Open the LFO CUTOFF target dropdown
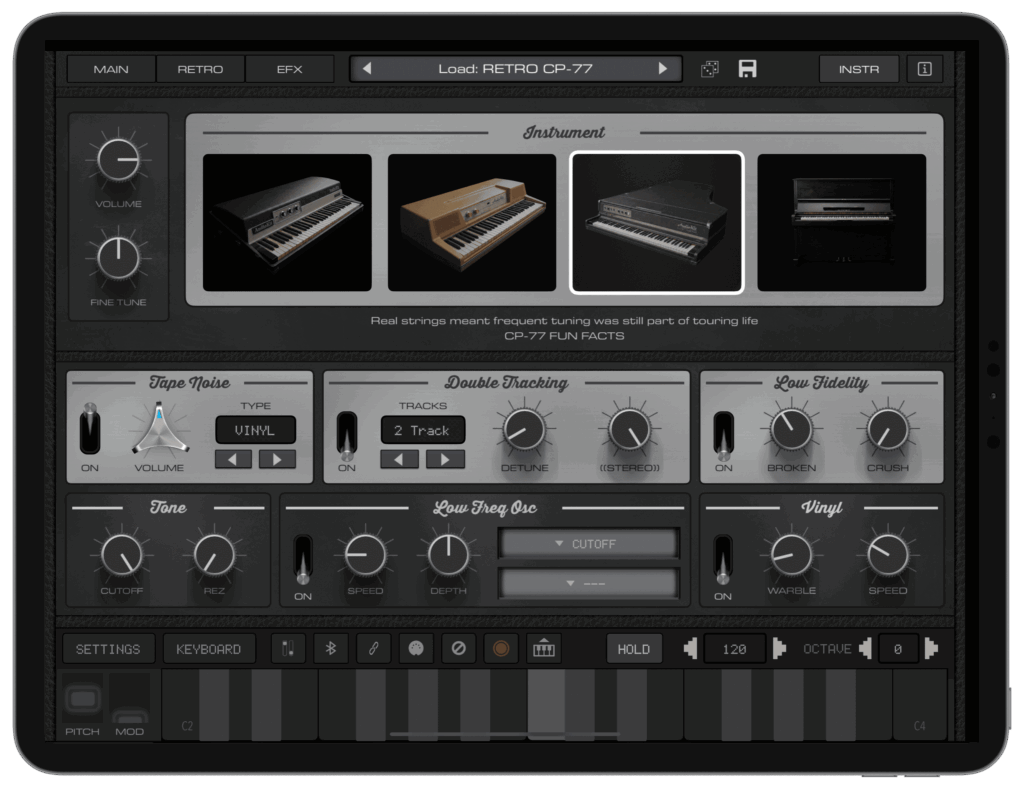This screenshot has height=790, width=1024. click(589, 544)
